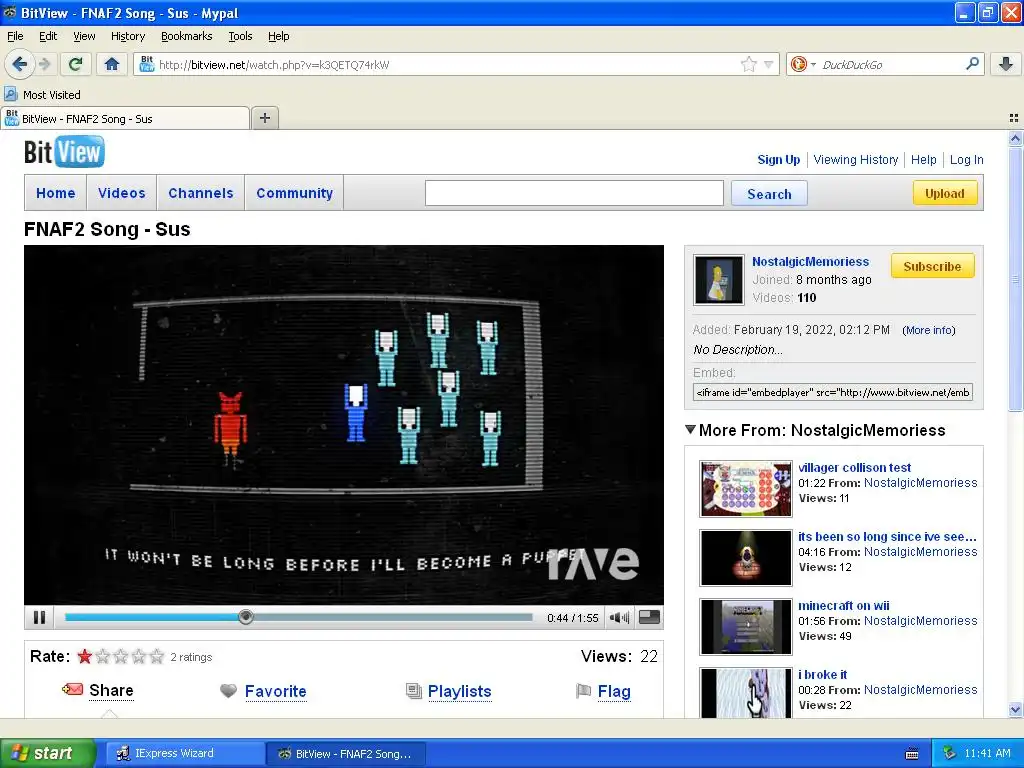Image resolution: width=1024 pixels, height=768 pixels.
Task: Open the Bookmarks menu
Action: click(187, 36)
